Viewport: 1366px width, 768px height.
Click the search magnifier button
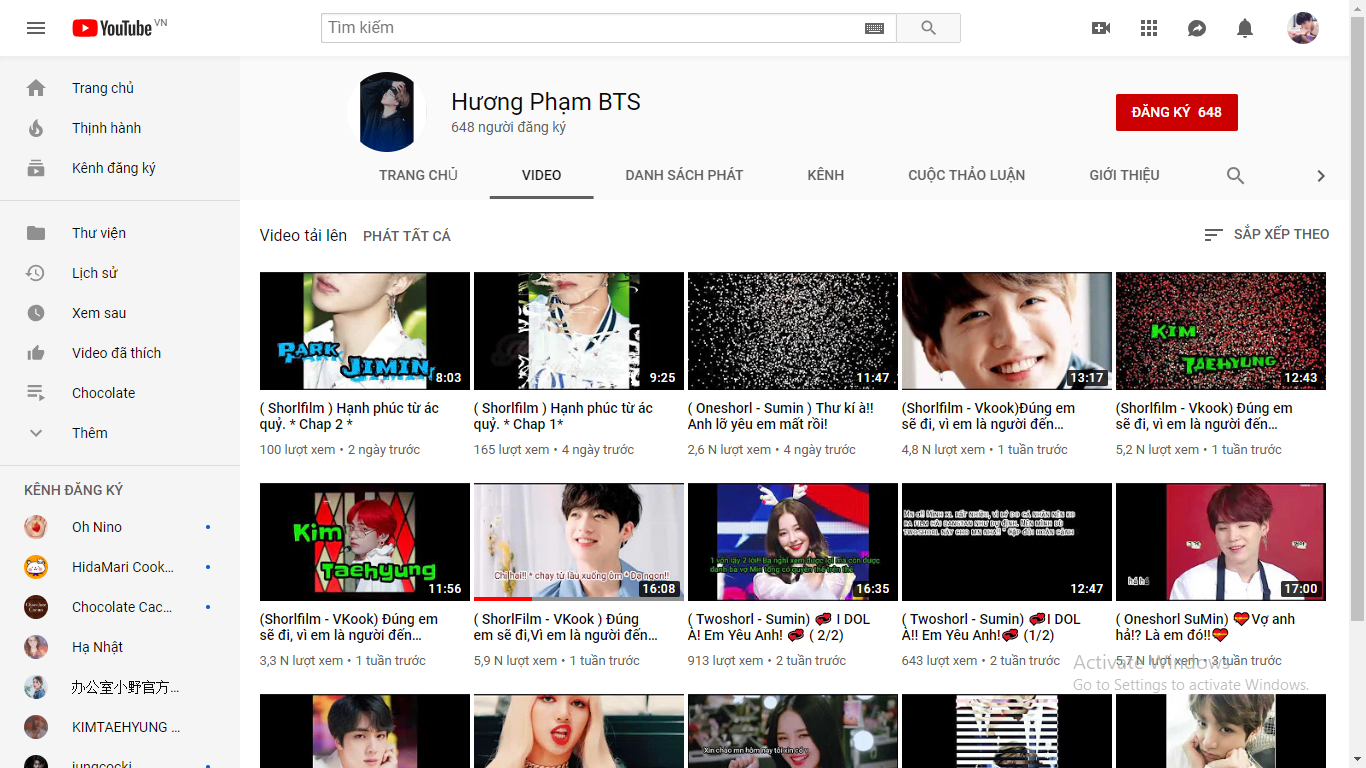coord(929,28)
